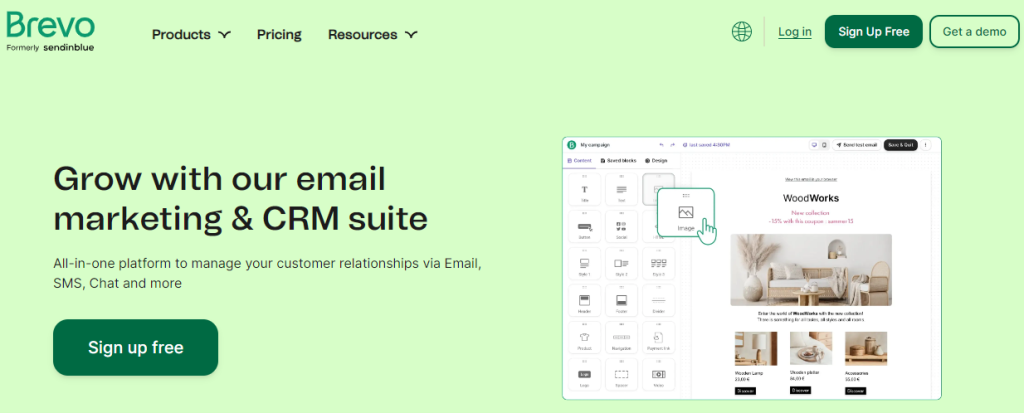Click the Brevo logo in the header

[x=50, y=25]
